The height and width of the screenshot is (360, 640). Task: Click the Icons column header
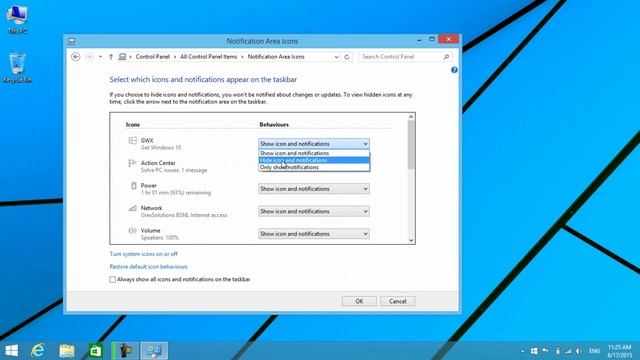(133, 124)
